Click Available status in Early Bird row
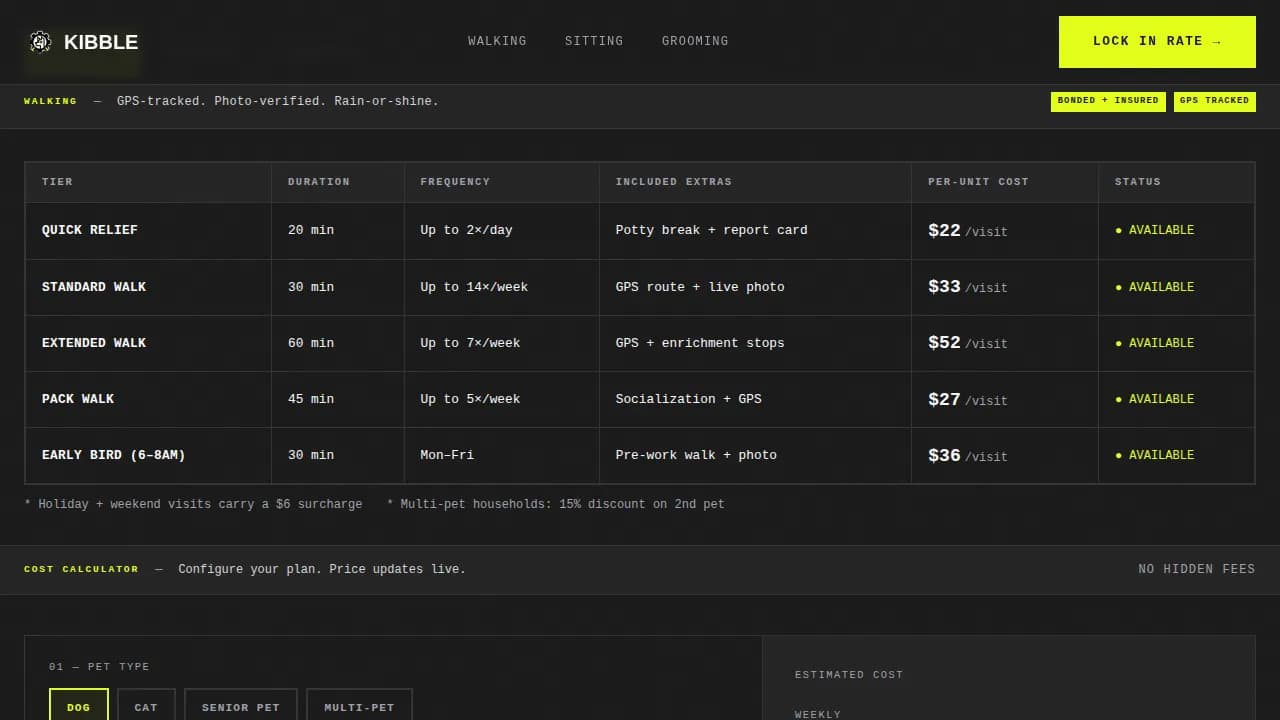1280x720 pixels. pos(1155,455)
